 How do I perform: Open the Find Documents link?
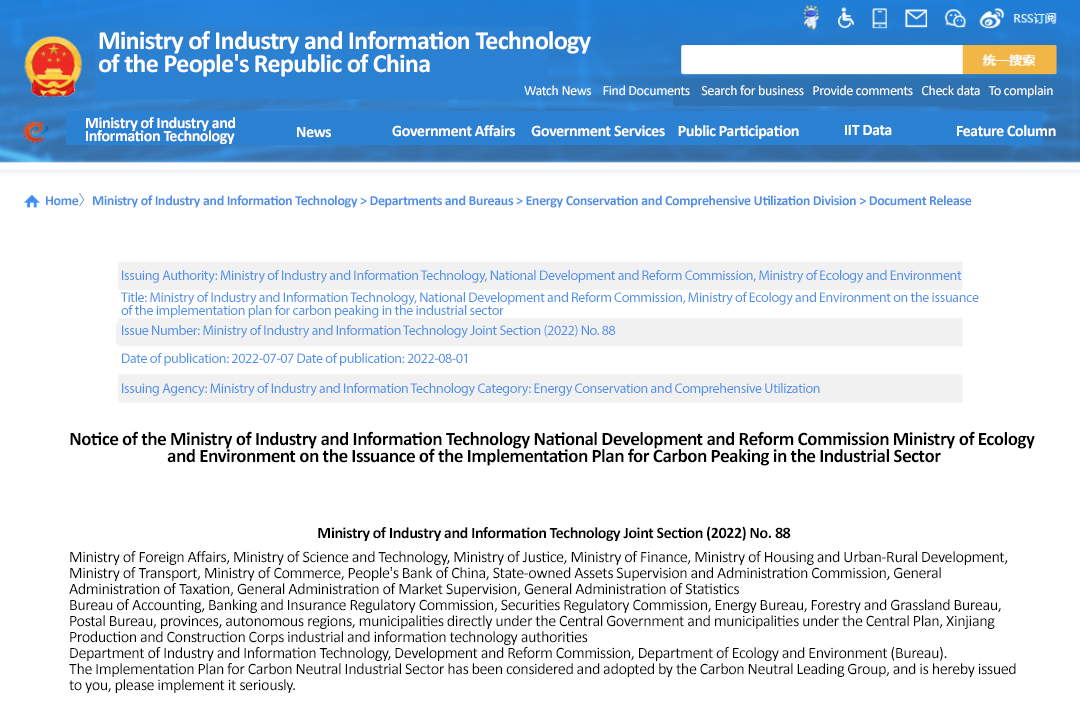tap(646, 91)
